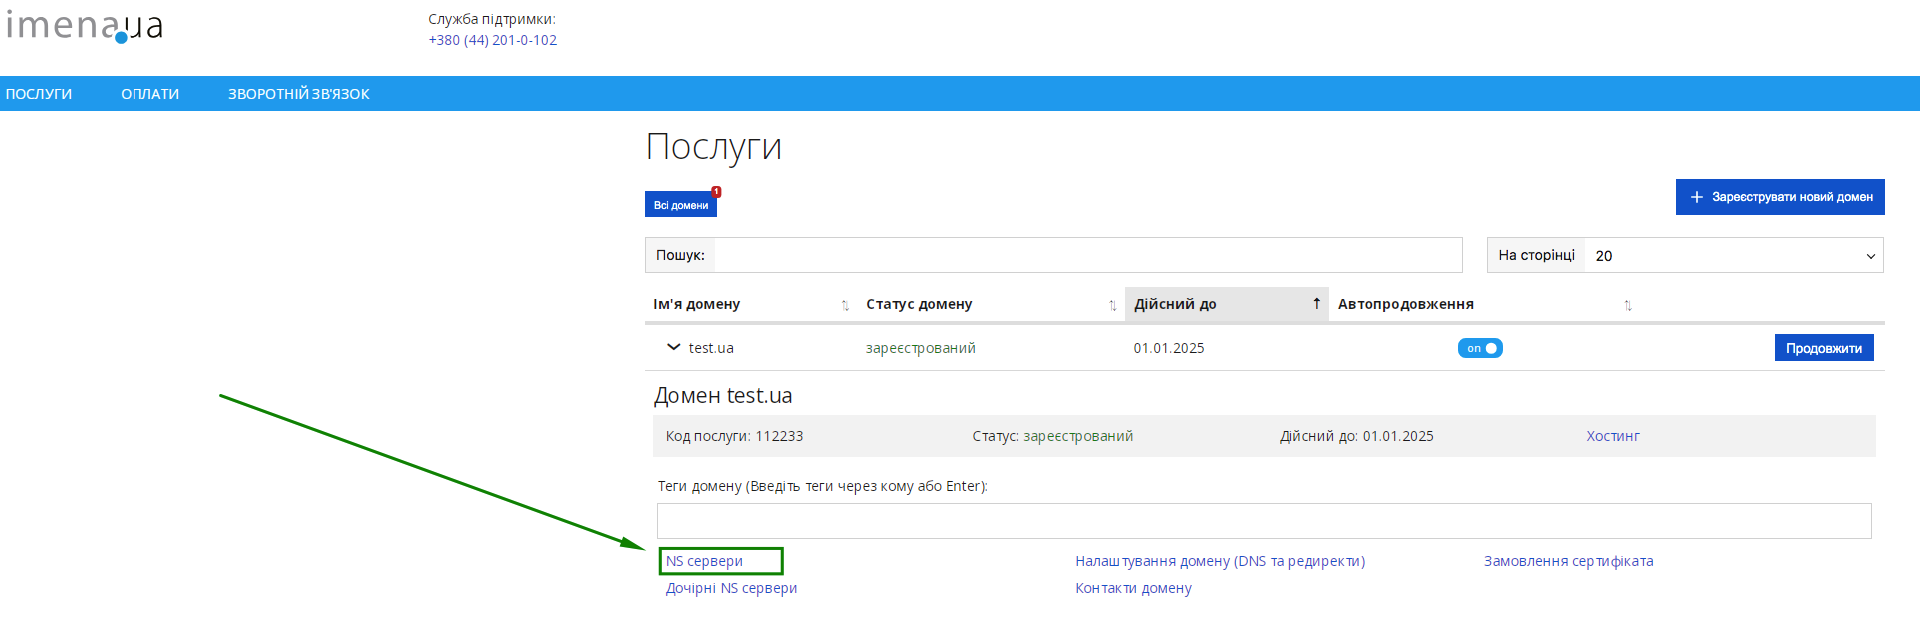Open the NS сервери link
Viewport: 1920px width, 636px height.
tap(704, 561)
